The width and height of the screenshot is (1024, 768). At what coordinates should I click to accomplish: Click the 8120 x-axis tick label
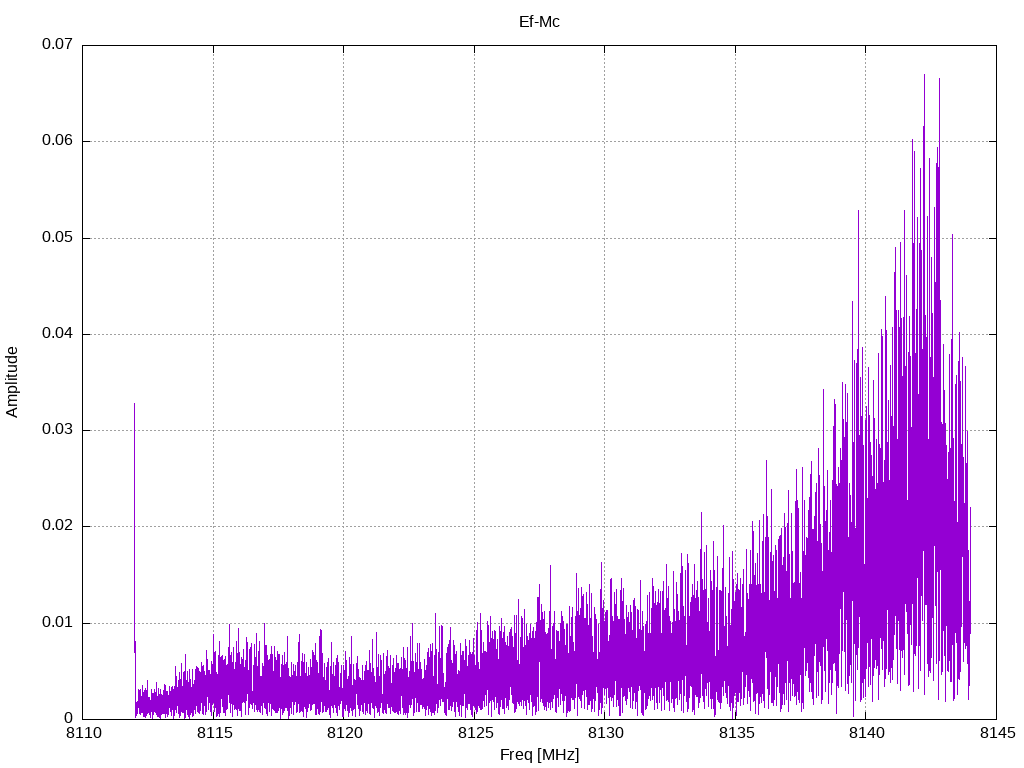click(x=344, y=734)
